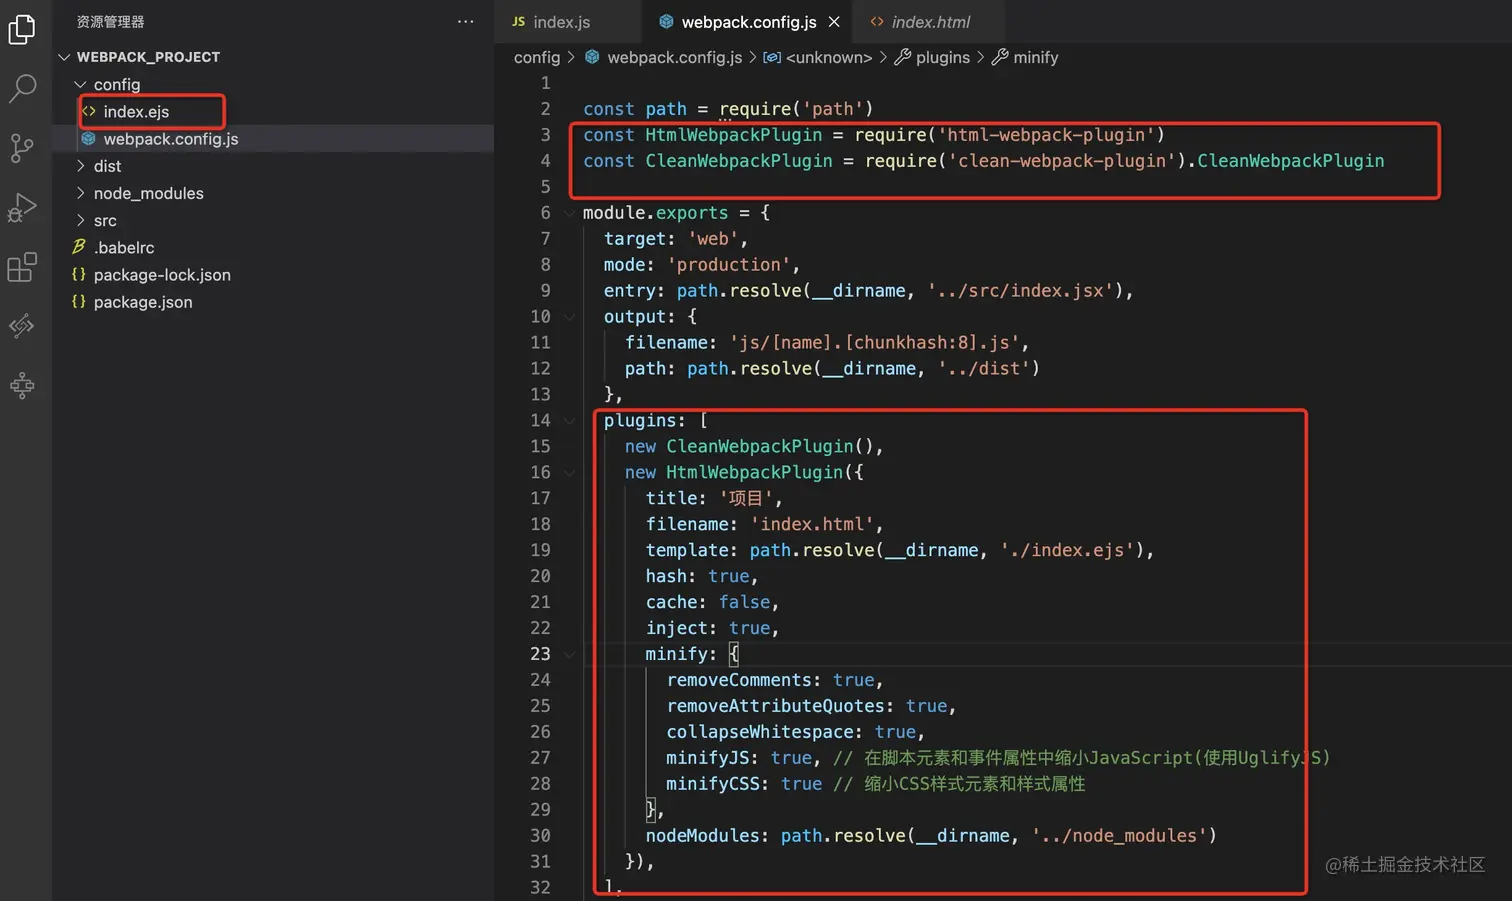Select the src folder name
The height and width of the screenshot is (901, 1512).
(x=105, y=220)
